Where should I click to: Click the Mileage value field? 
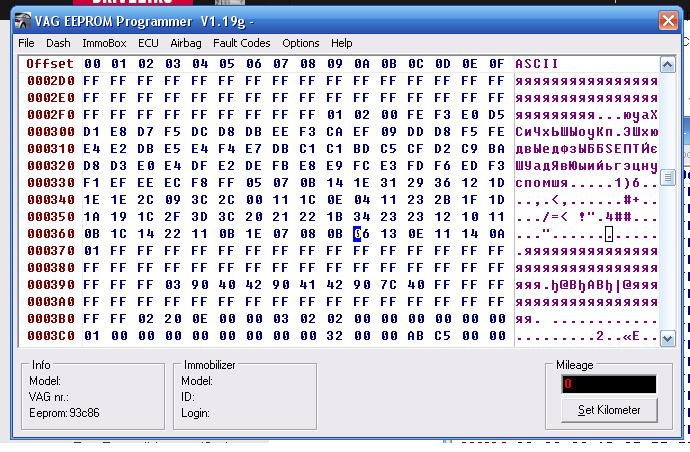[609, 384]
